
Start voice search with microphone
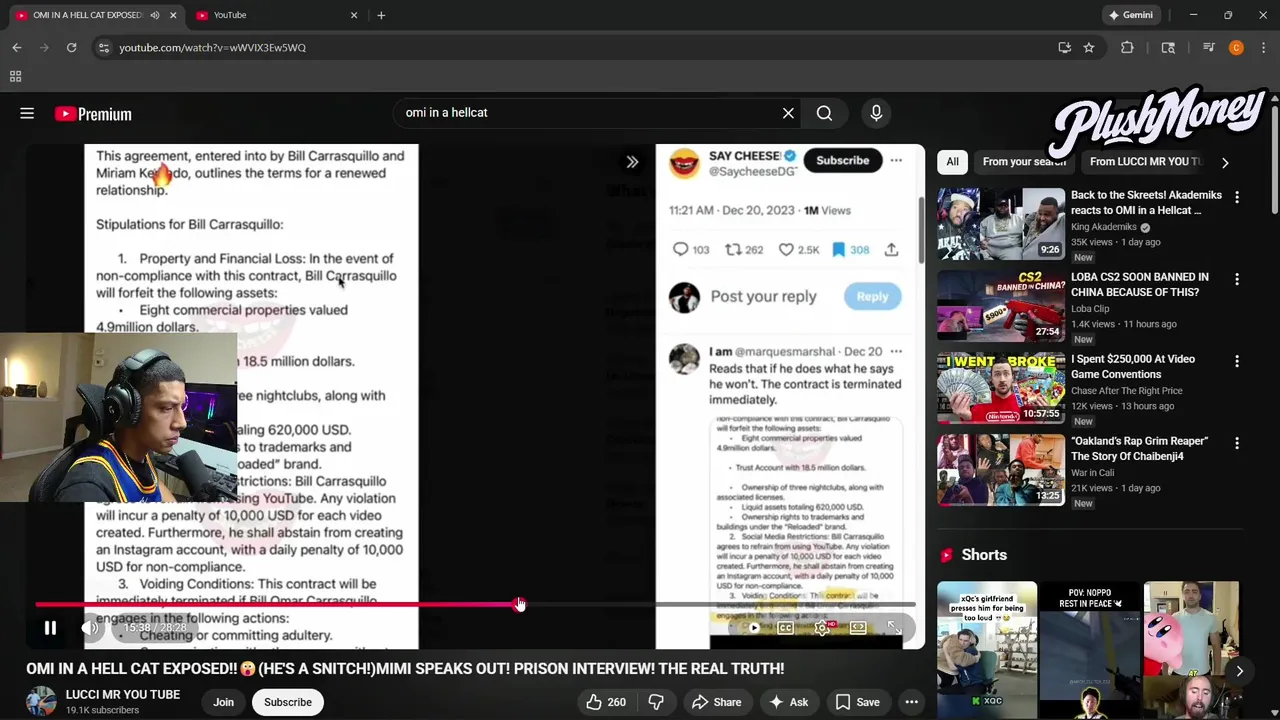[x=876, y=113]
